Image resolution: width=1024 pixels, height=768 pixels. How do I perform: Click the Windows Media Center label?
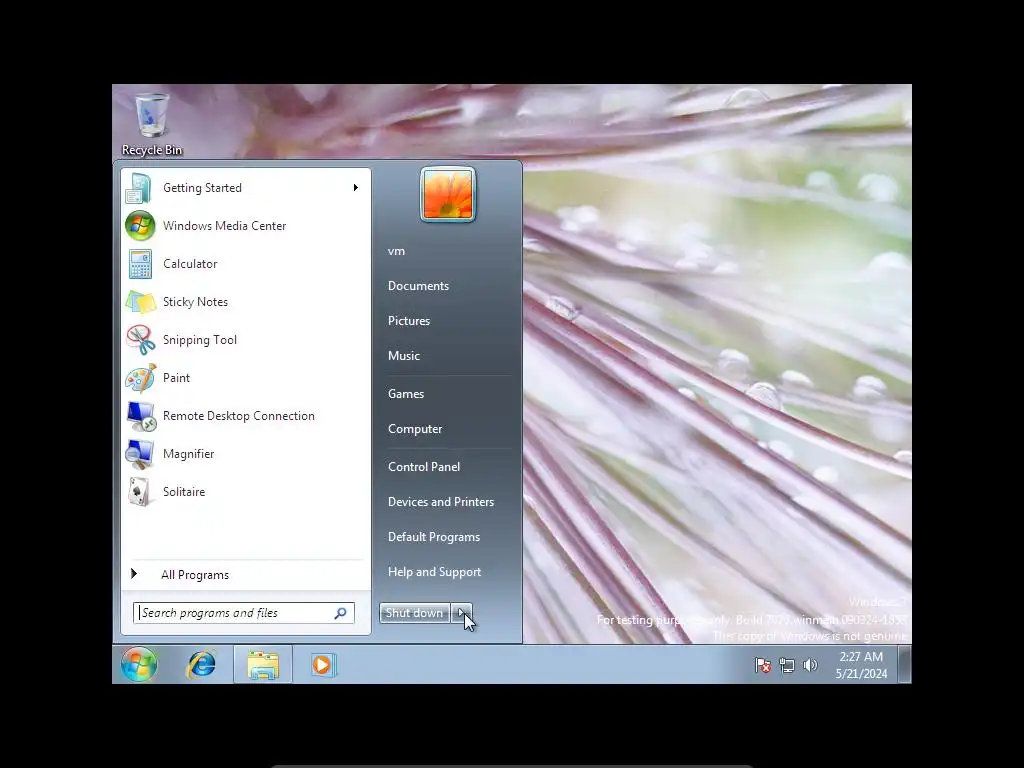click(x=224, y=226)
